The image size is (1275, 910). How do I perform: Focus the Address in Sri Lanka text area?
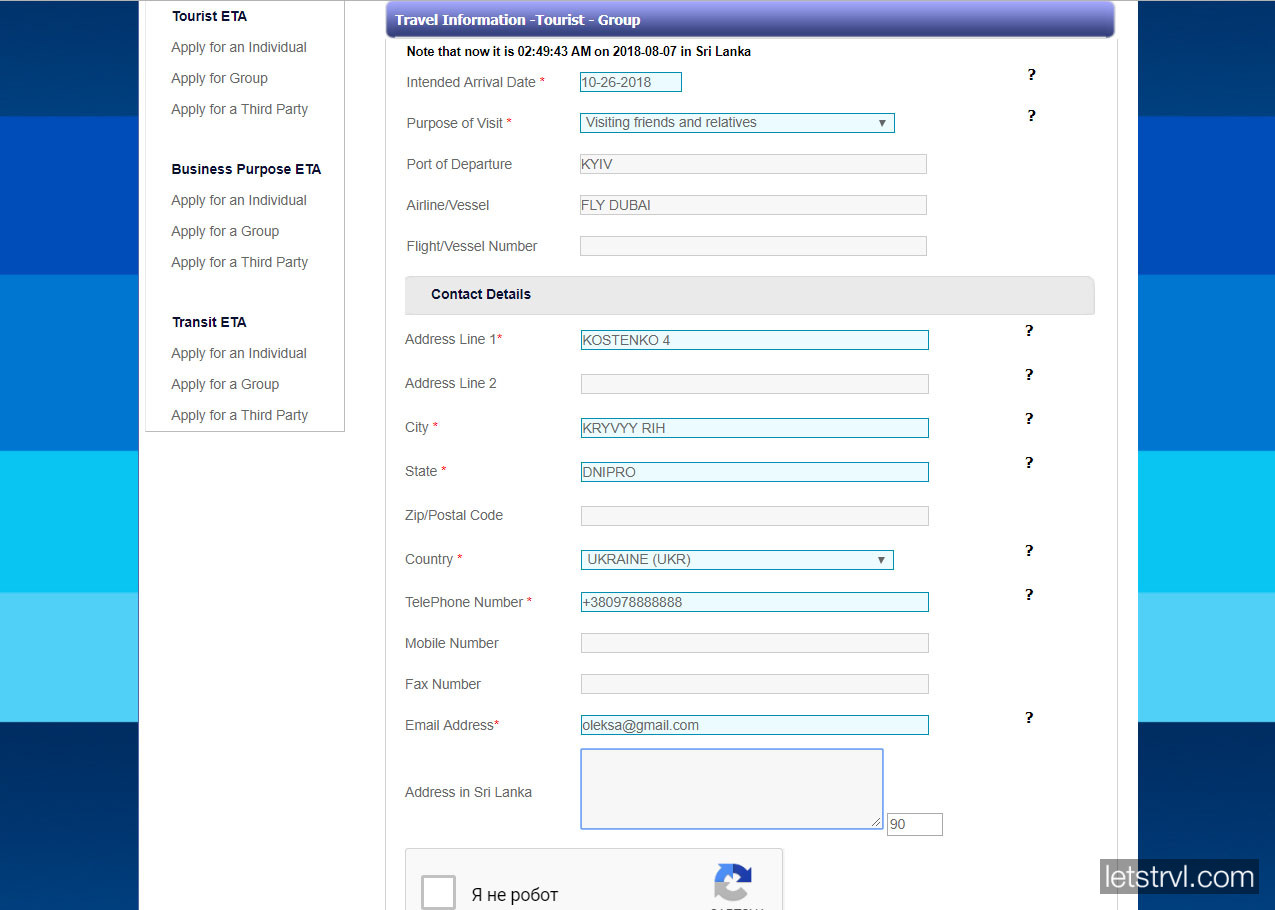point(731,789)
